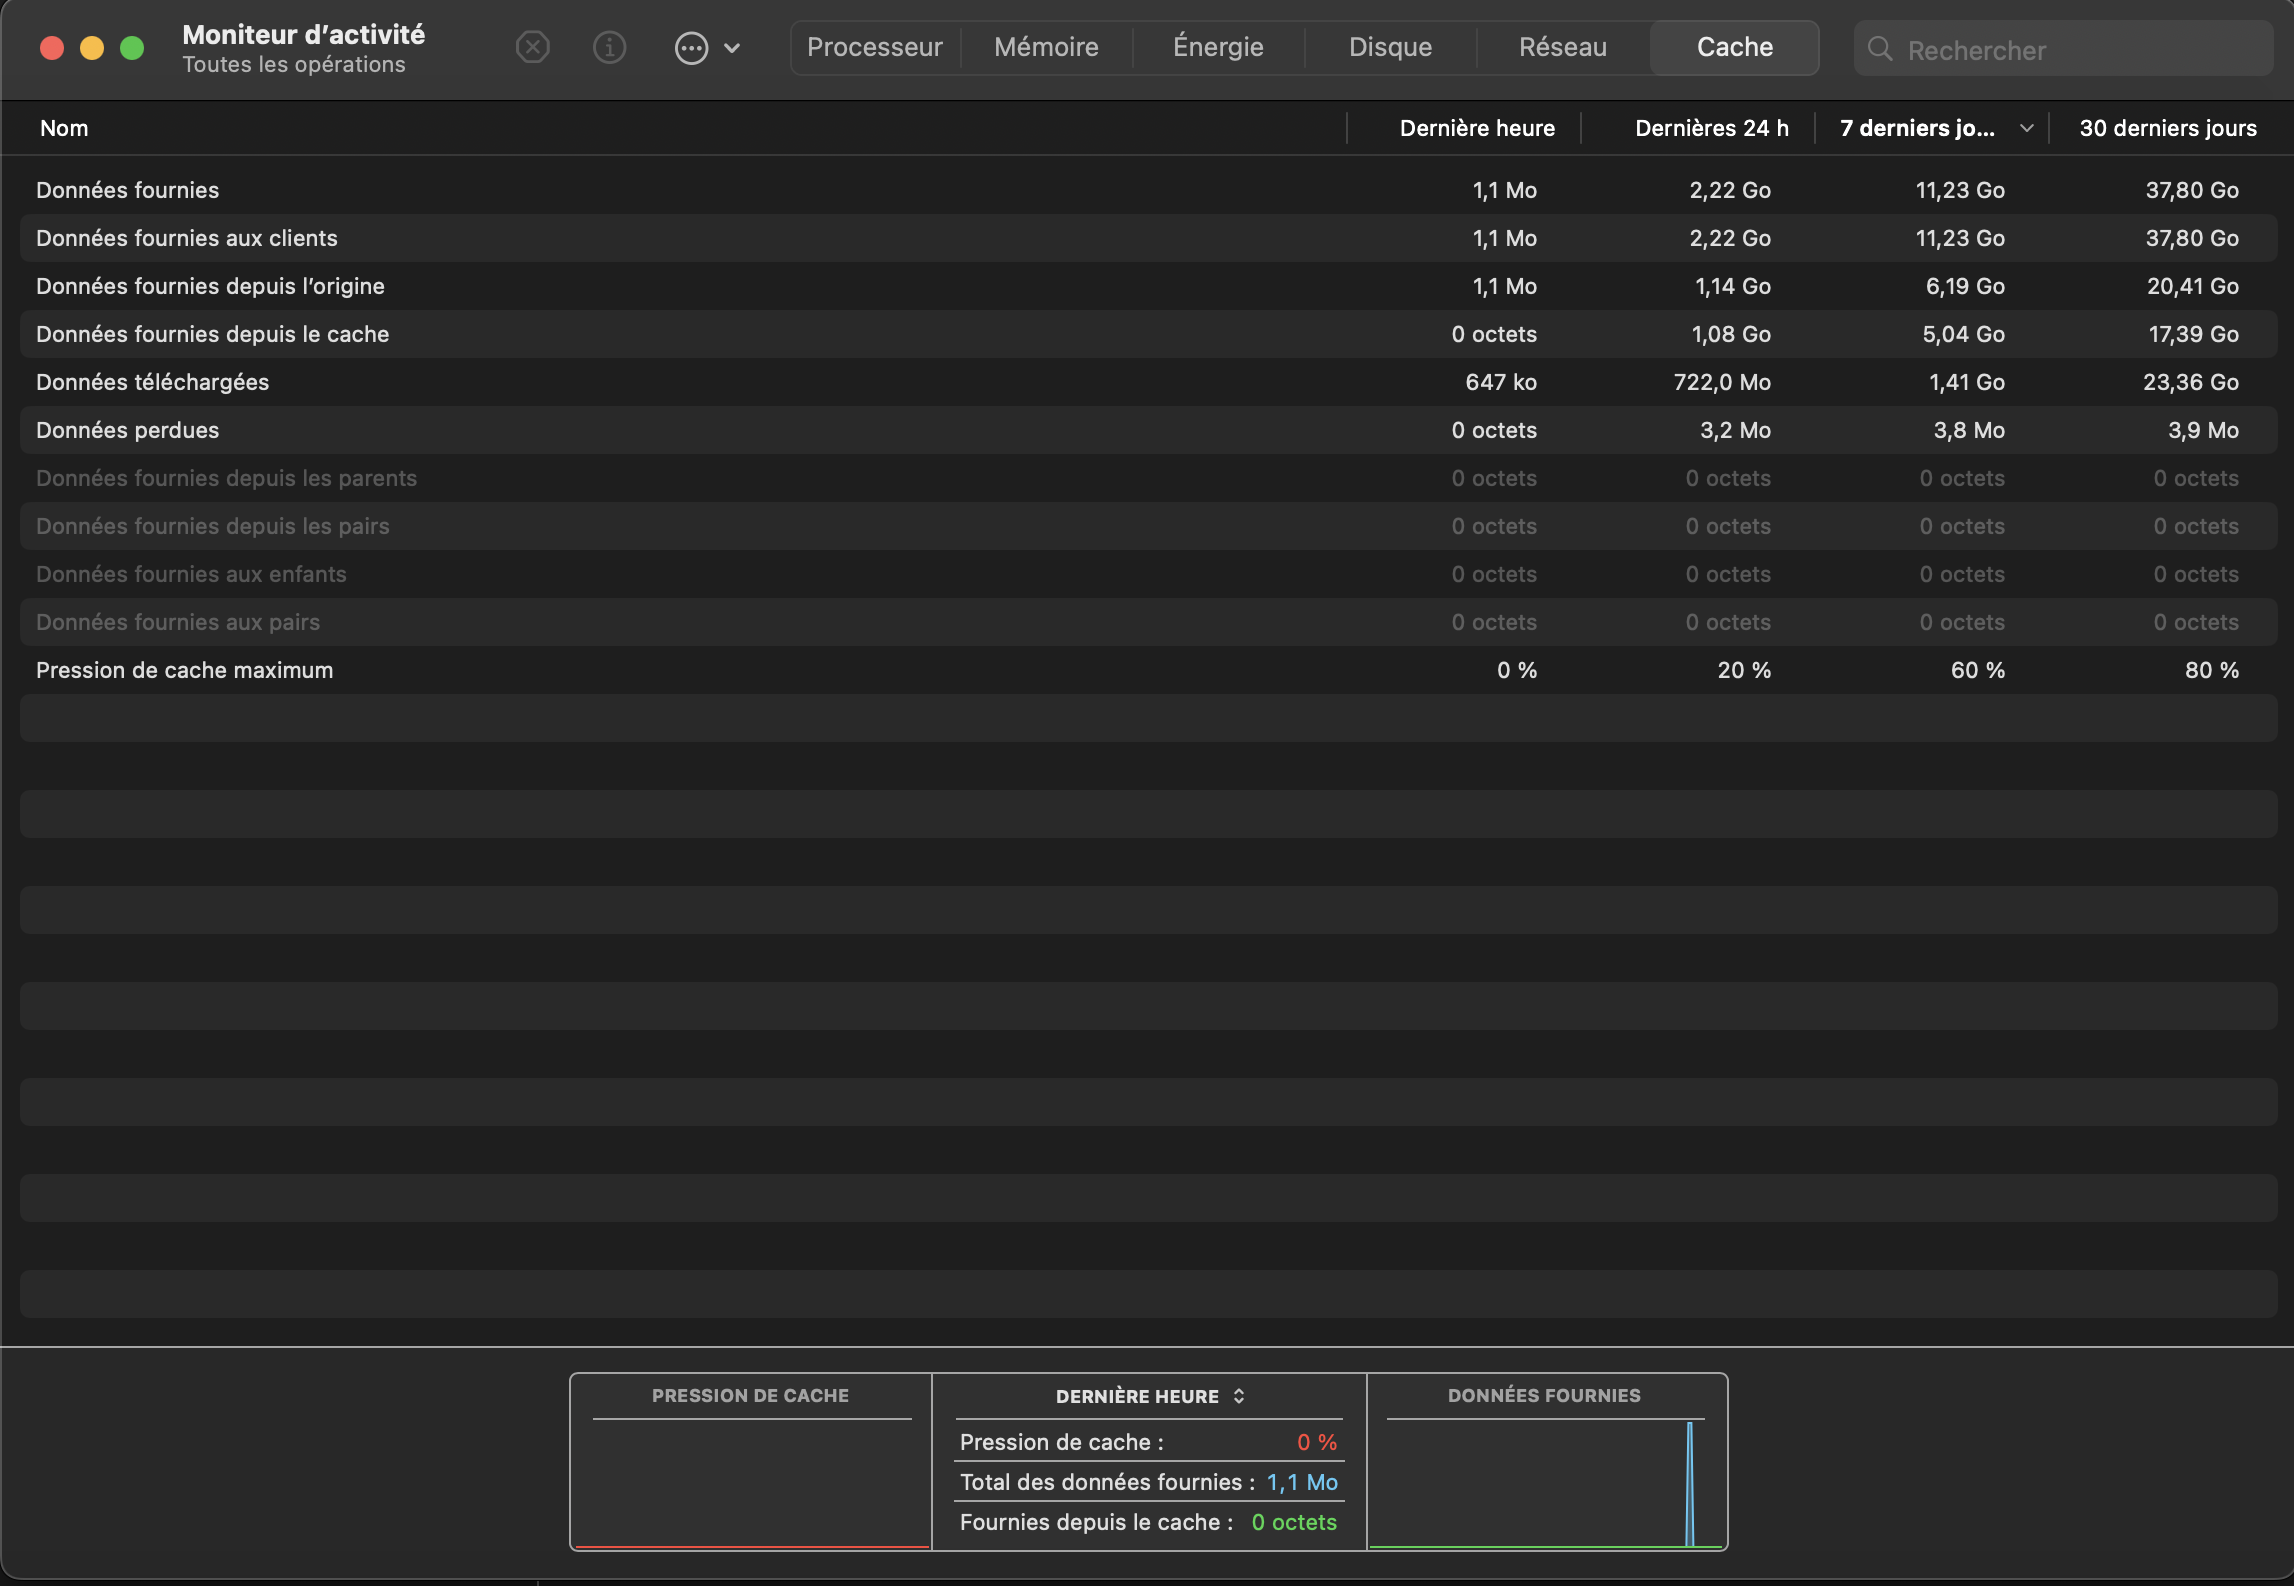
Task: Go to the Réseau tab
Action: click(1562, 47)
